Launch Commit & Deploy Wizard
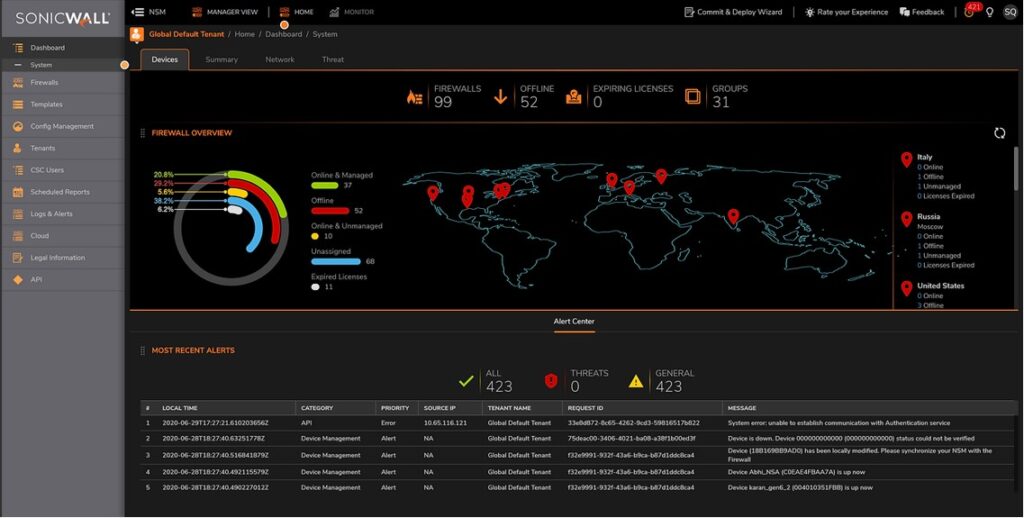This screenshot has width=1024, height=518. click(733, 12)
